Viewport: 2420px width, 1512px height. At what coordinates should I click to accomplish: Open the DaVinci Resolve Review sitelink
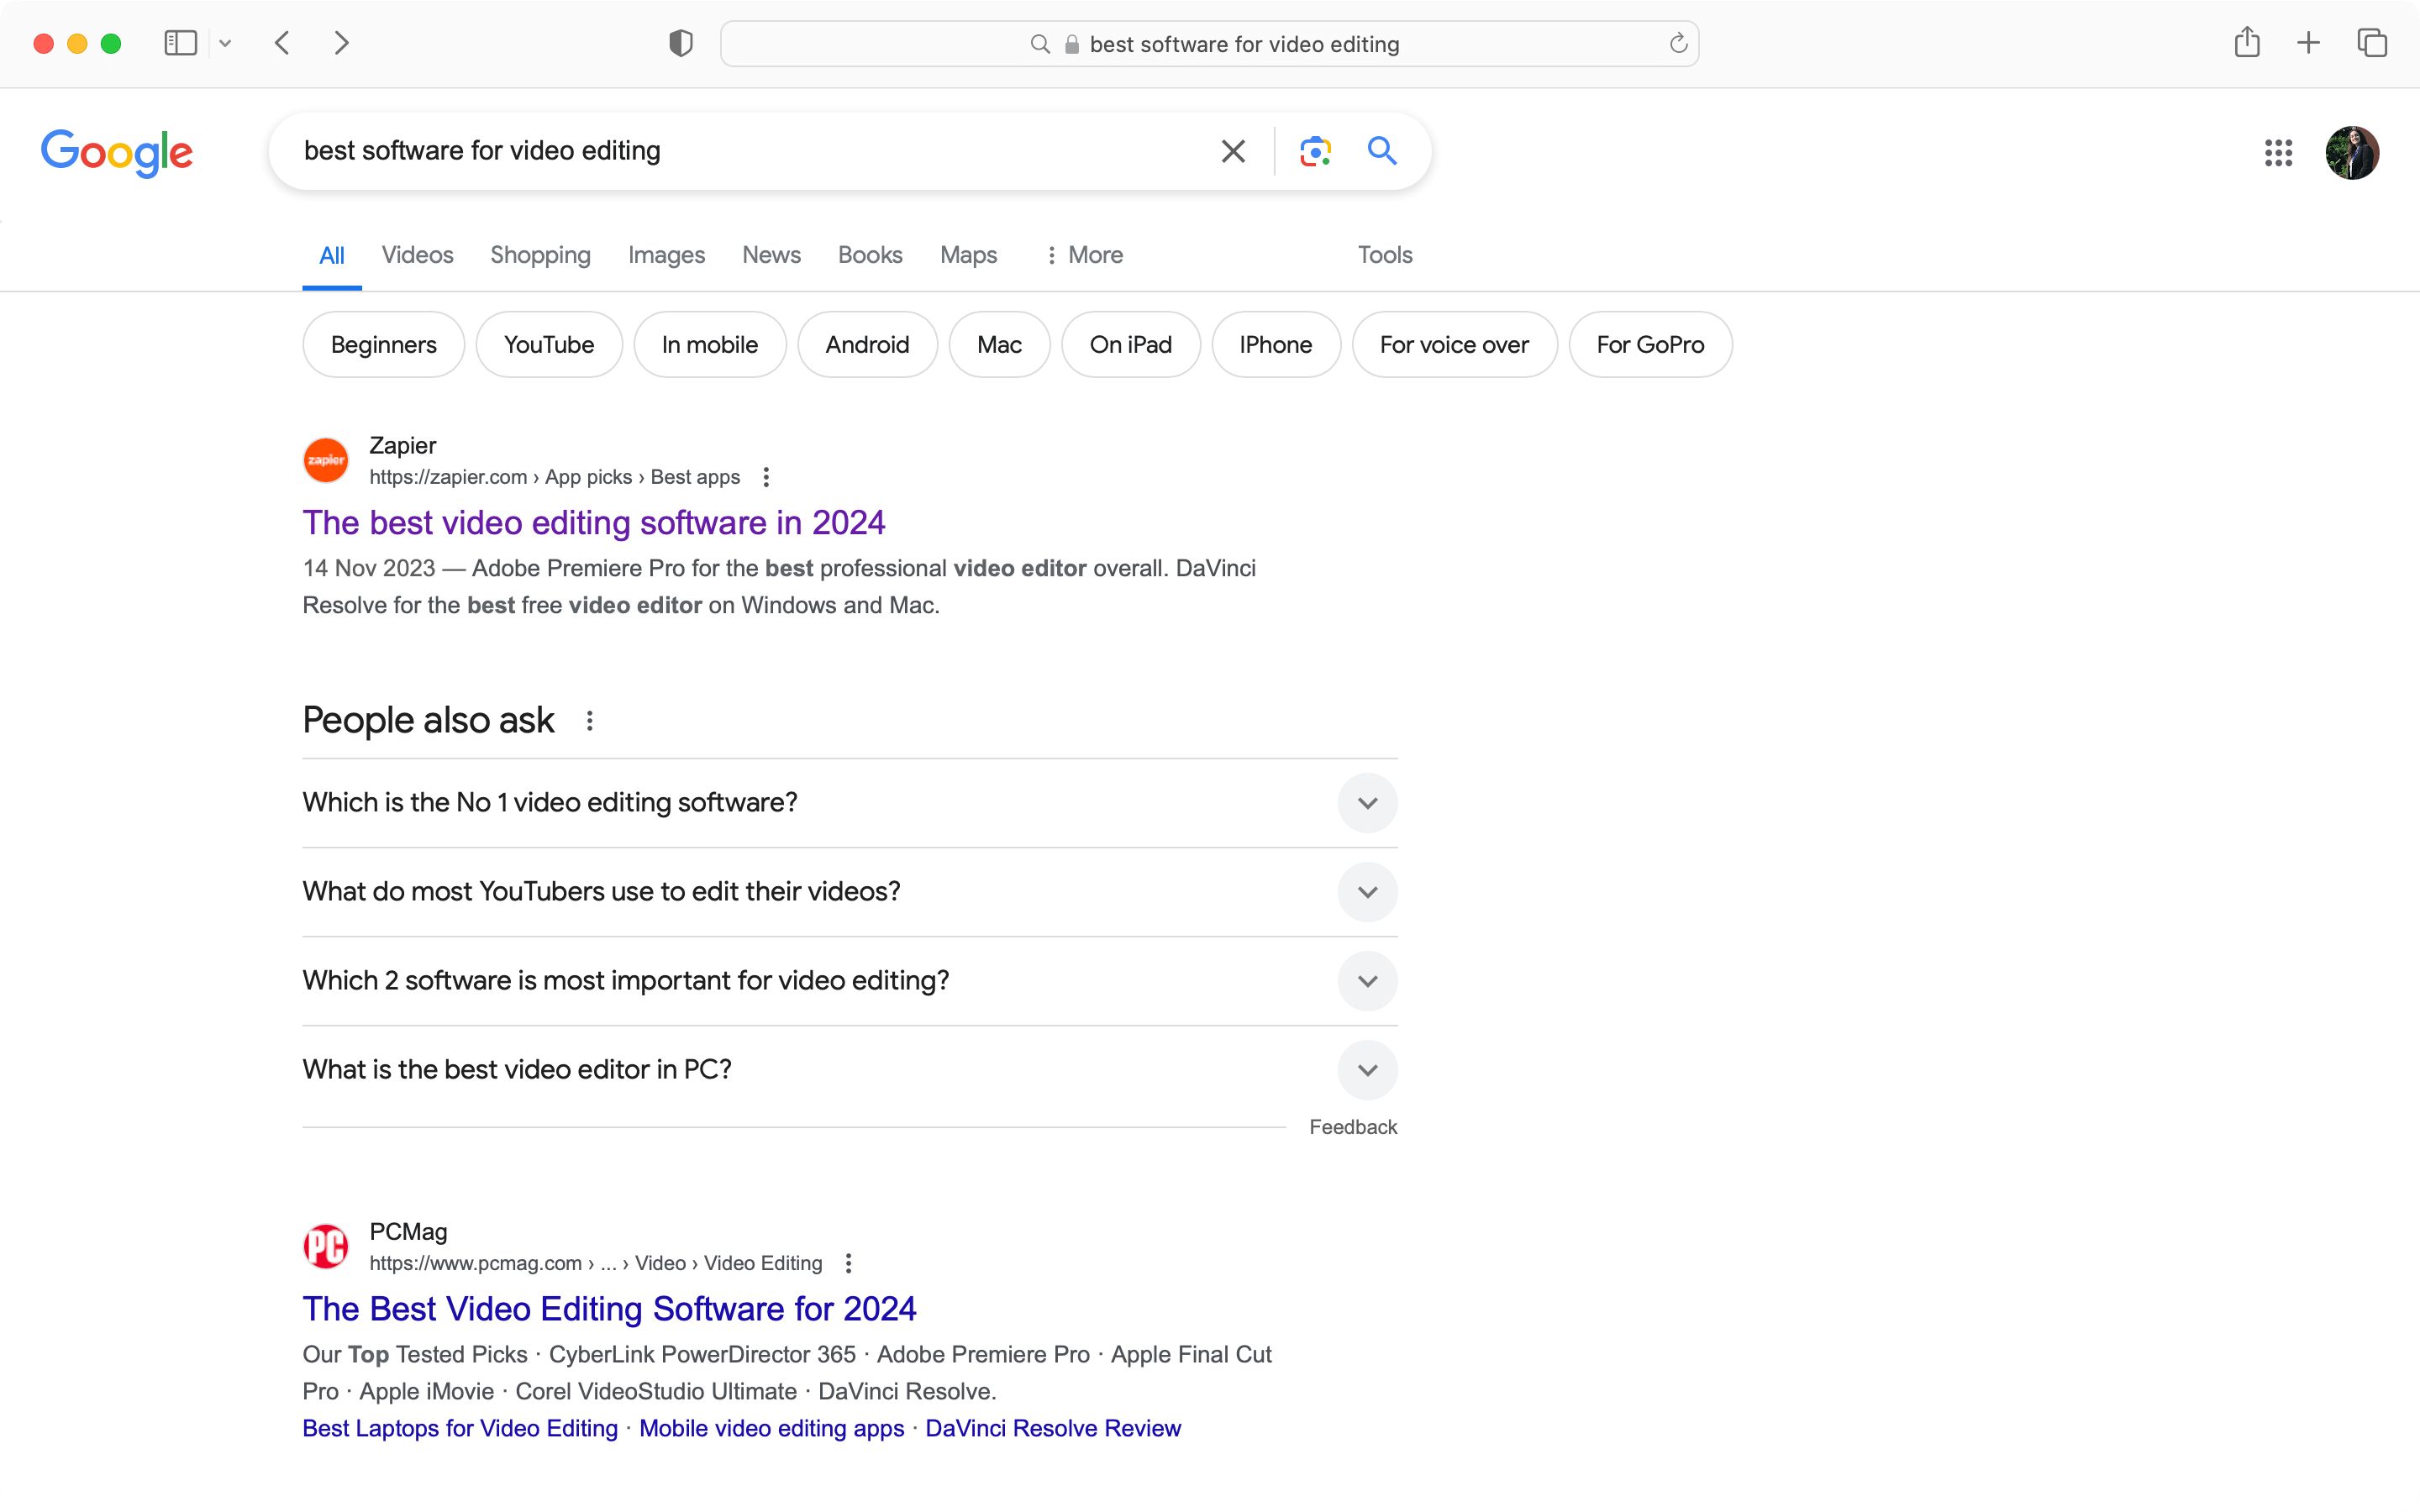[1053, 1428]
